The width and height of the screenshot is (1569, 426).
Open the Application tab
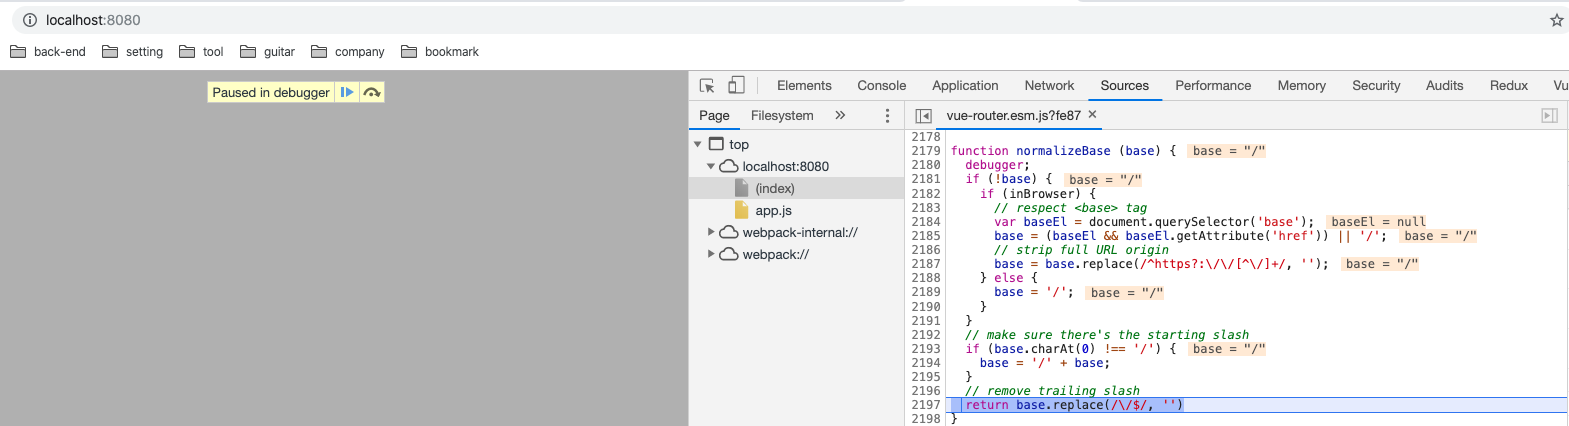[x=965, y=86]
